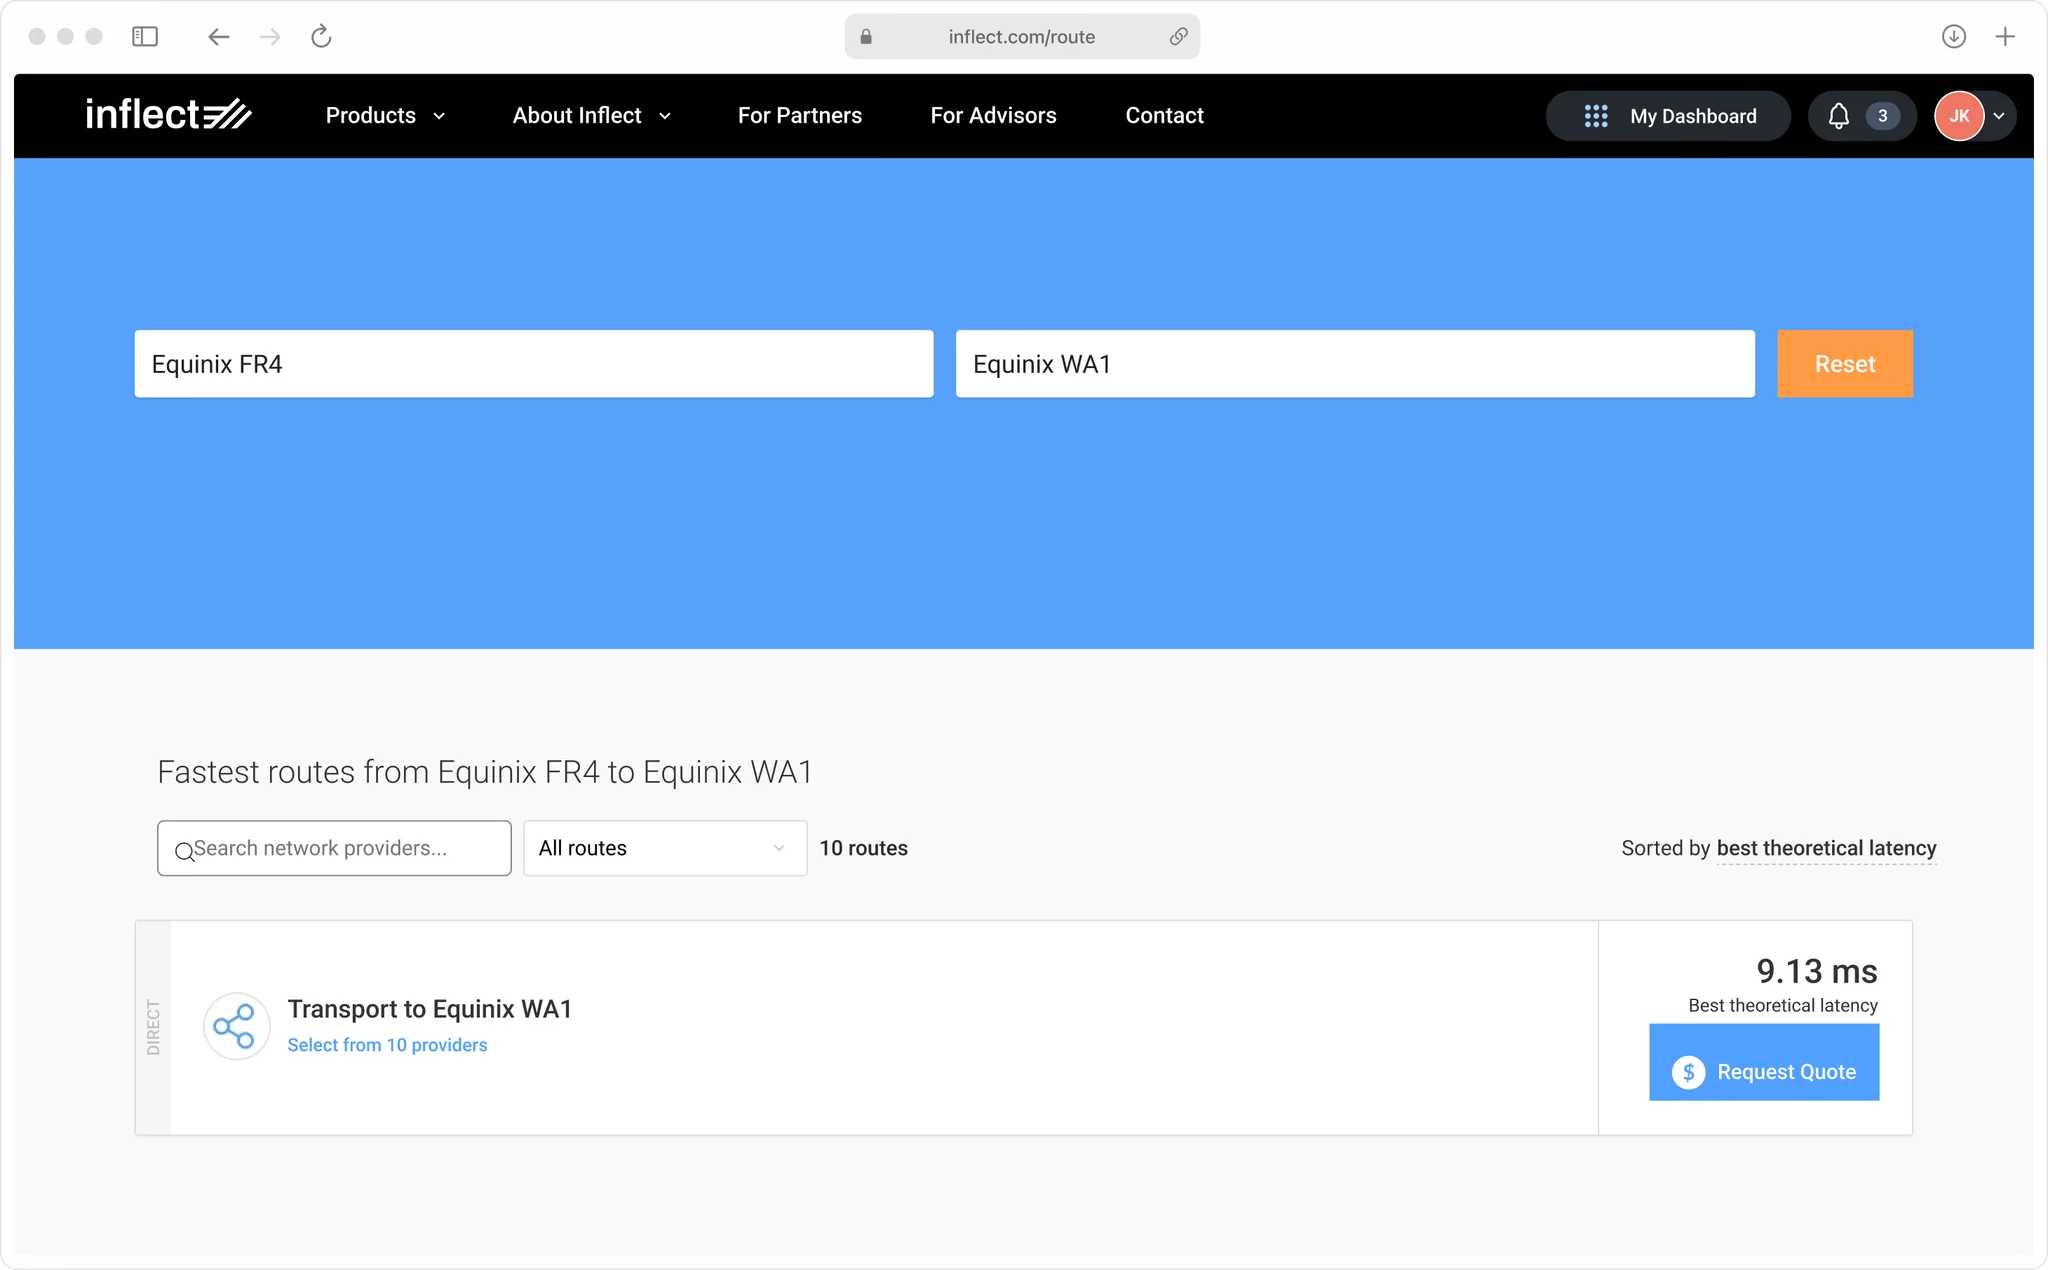2048x1270 pixels.
Task: Go to the Contact page
Action: coord(1164,116)
